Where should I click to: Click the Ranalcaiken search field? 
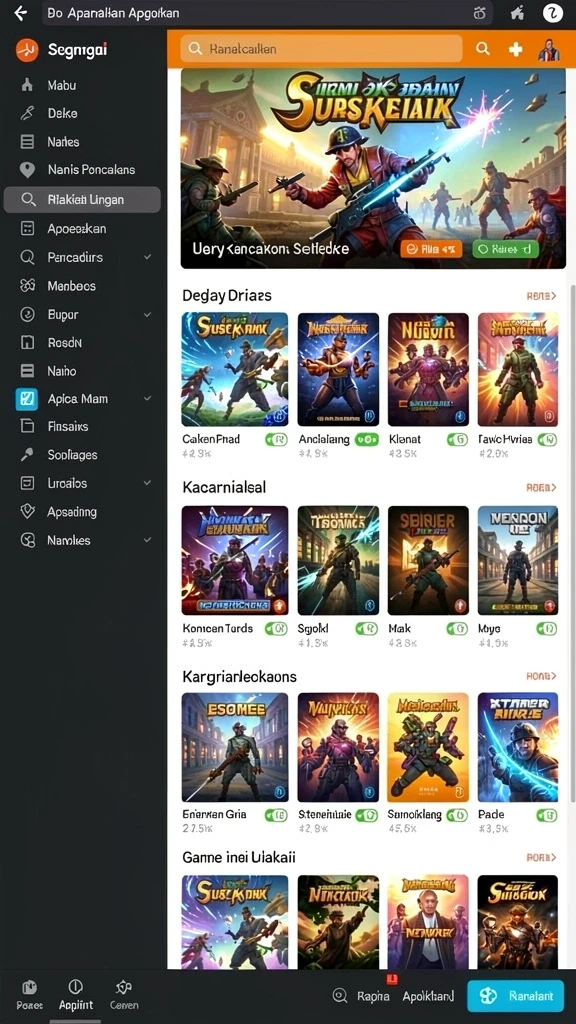[321, 48]
